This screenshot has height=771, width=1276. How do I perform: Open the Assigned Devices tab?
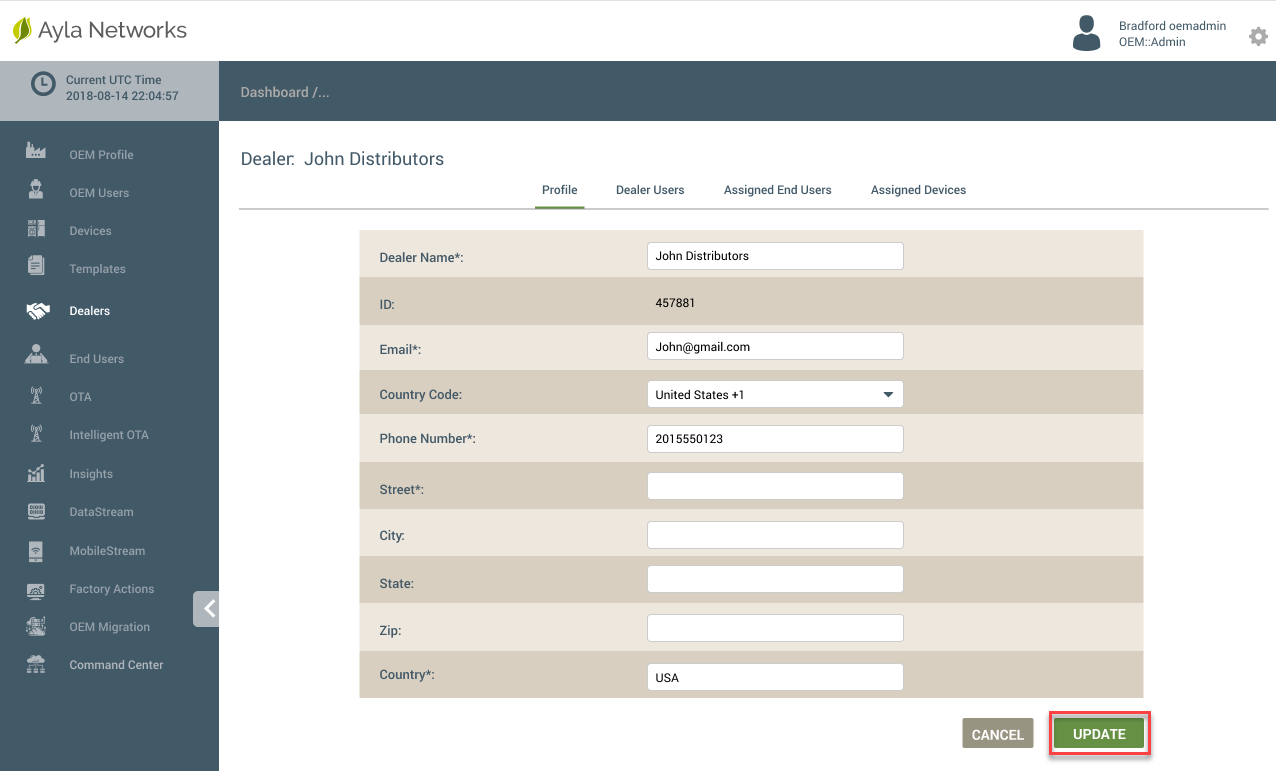(918, 190)
